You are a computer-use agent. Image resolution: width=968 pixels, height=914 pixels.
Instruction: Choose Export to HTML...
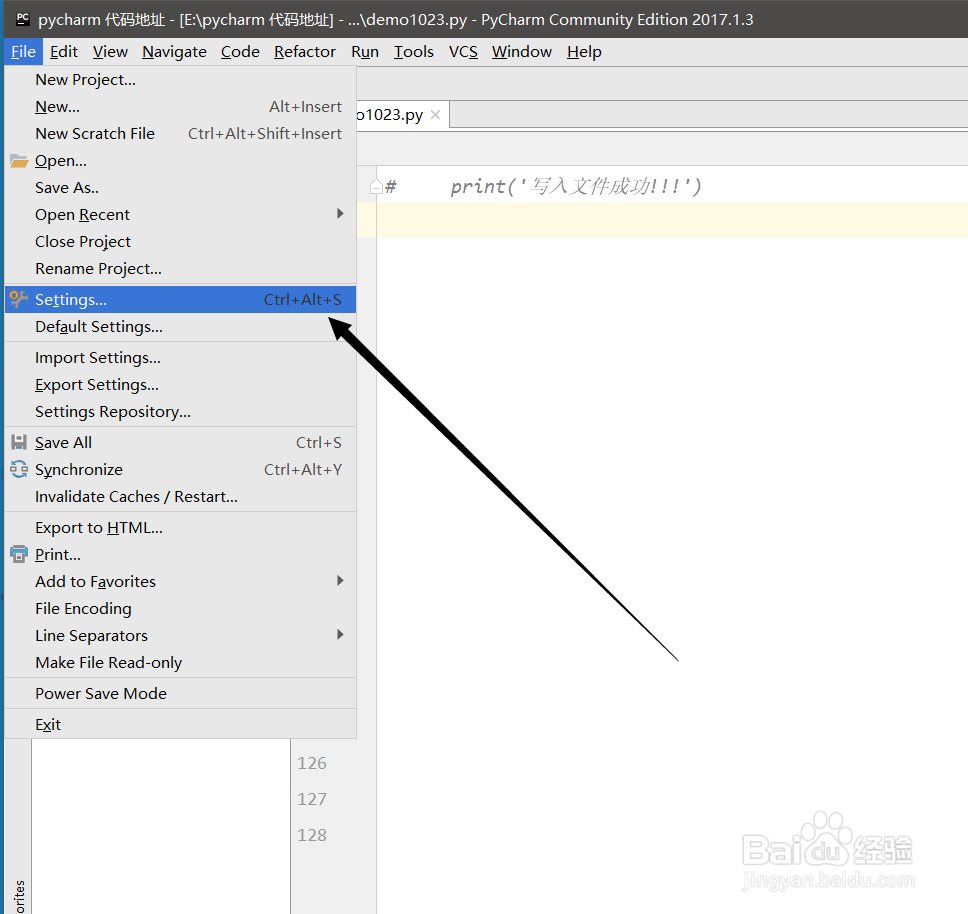coord(180,528)
